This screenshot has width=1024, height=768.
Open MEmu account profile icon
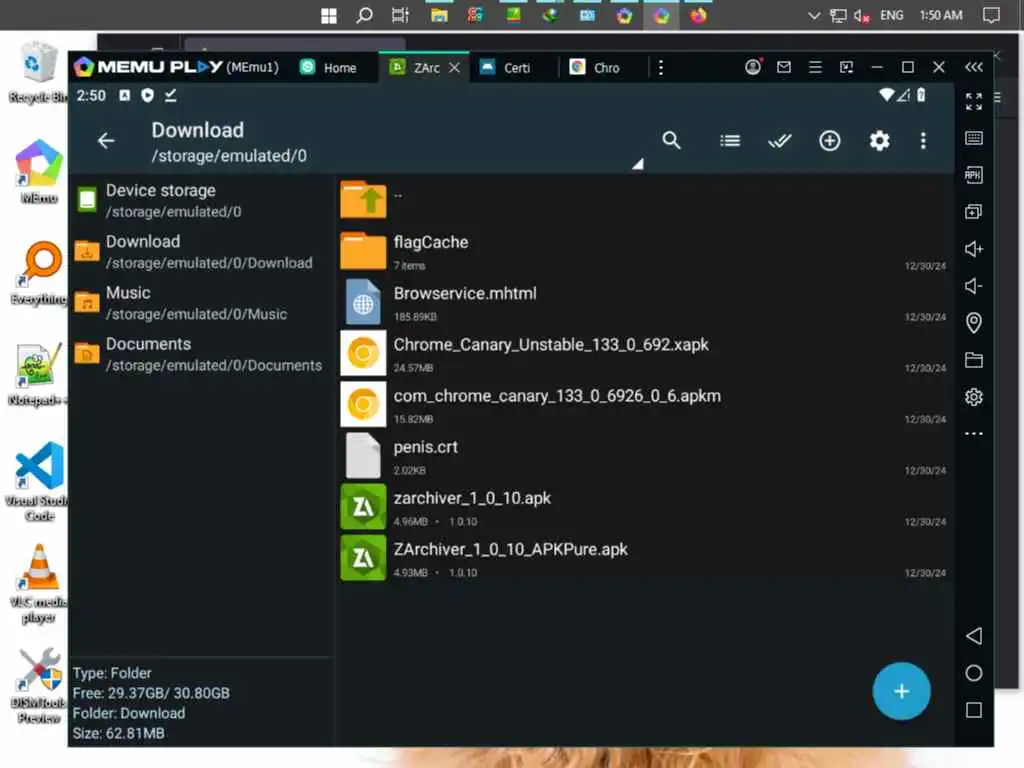point(753,67)
